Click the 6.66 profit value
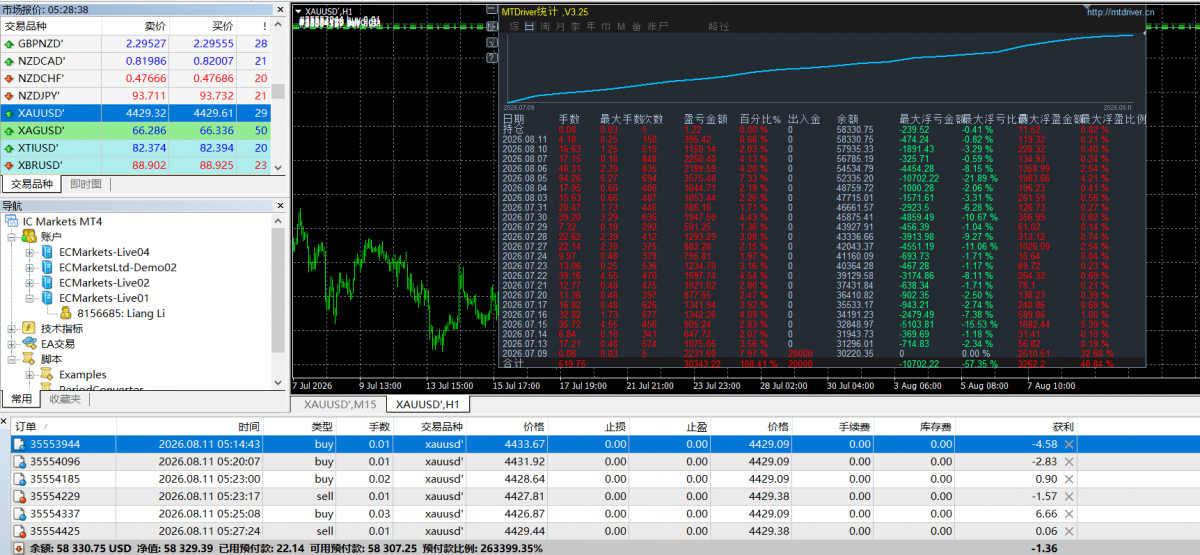 pyautogui.click(x=1044, y=514)
